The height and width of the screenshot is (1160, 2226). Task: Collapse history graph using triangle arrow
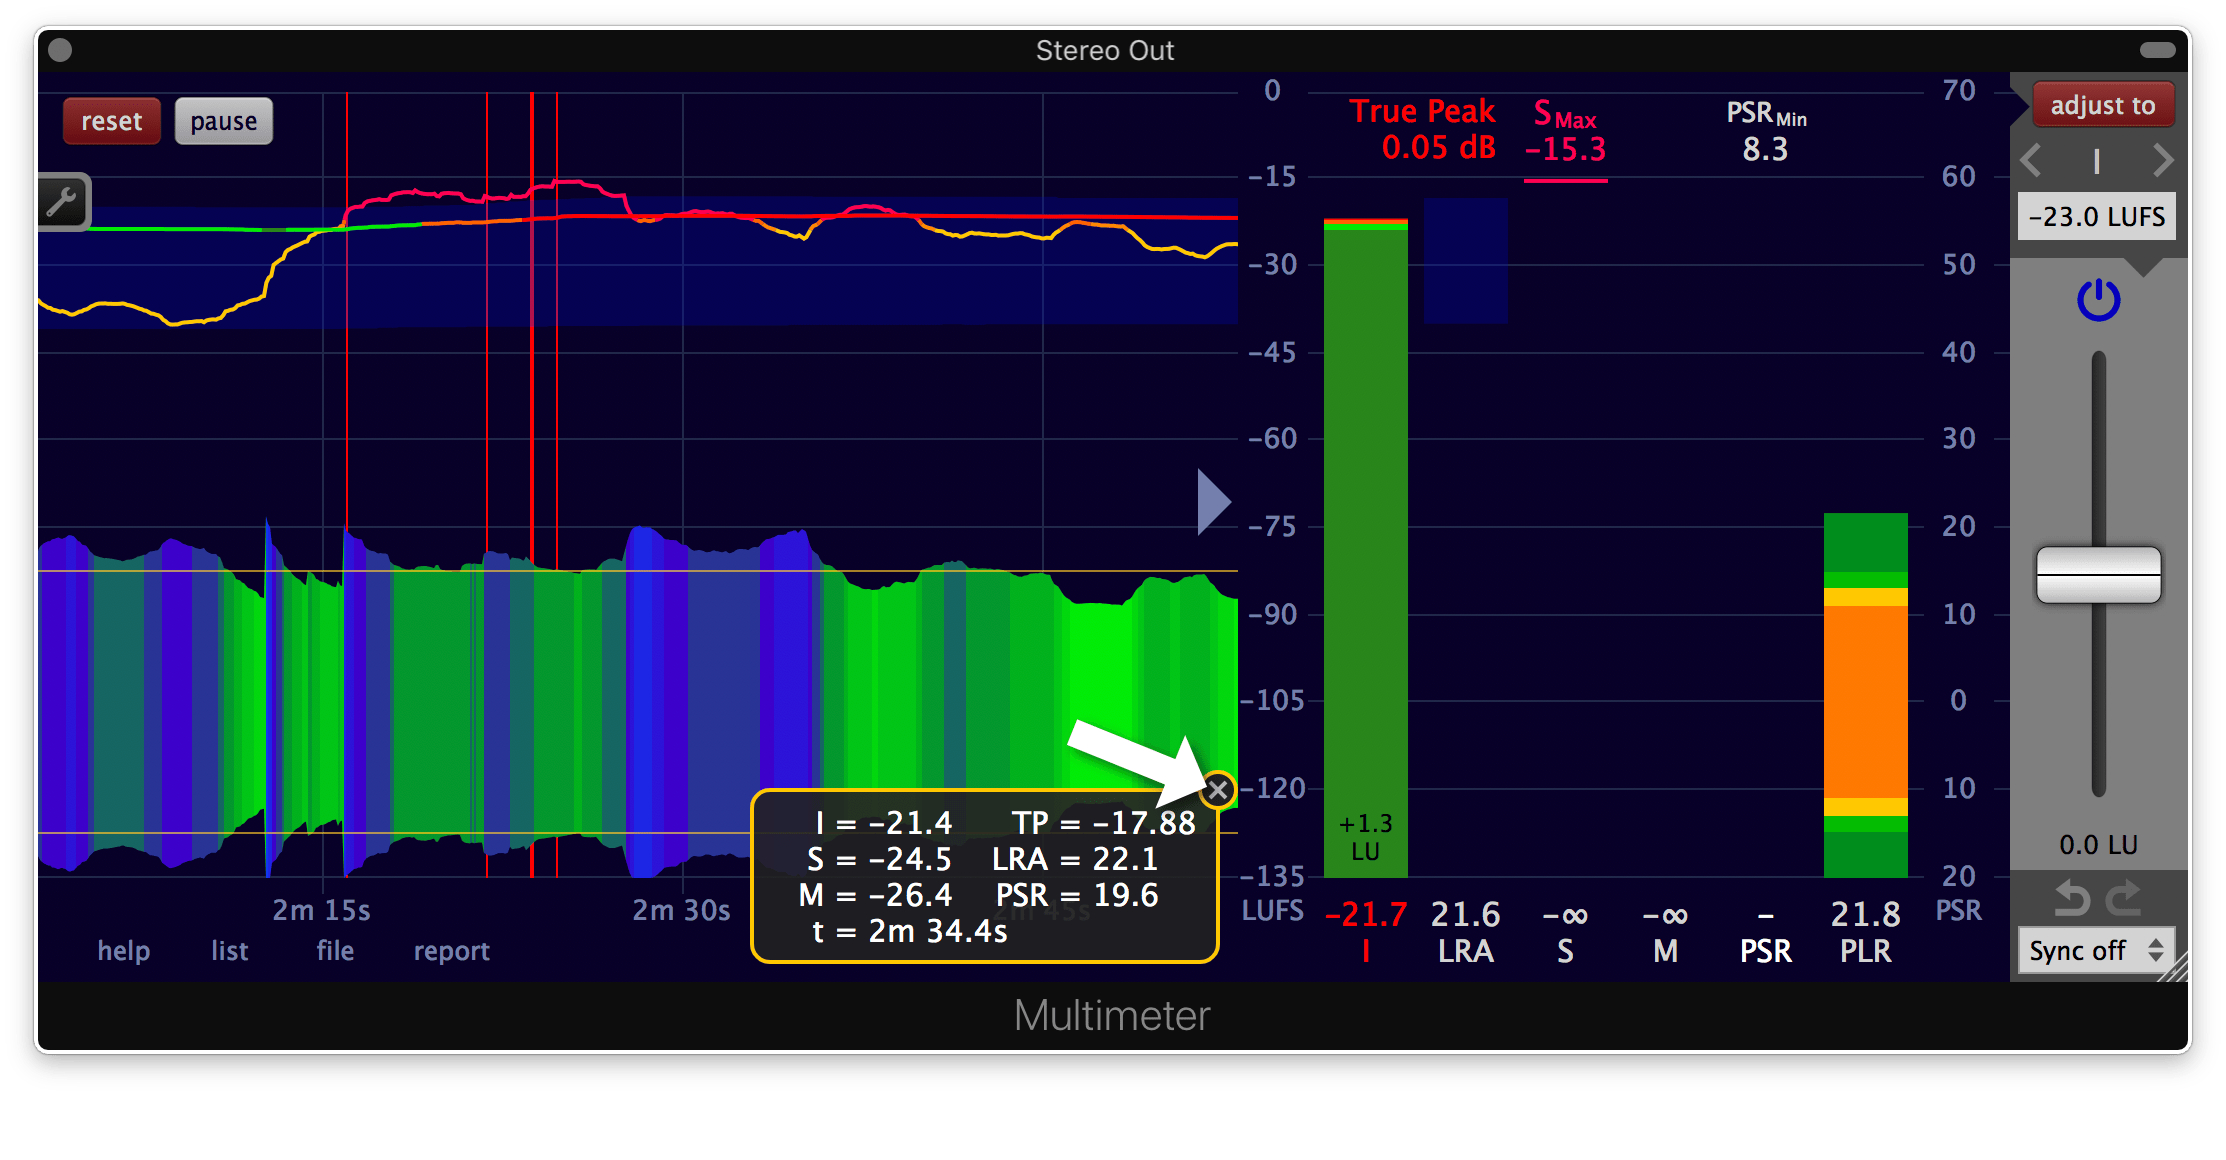(1213, 502)
